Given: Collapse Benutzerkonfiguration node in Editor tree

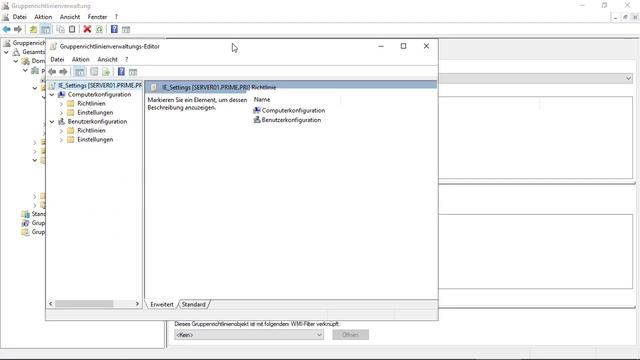Looking at the screenshot, I should click(x=52, y=122).
